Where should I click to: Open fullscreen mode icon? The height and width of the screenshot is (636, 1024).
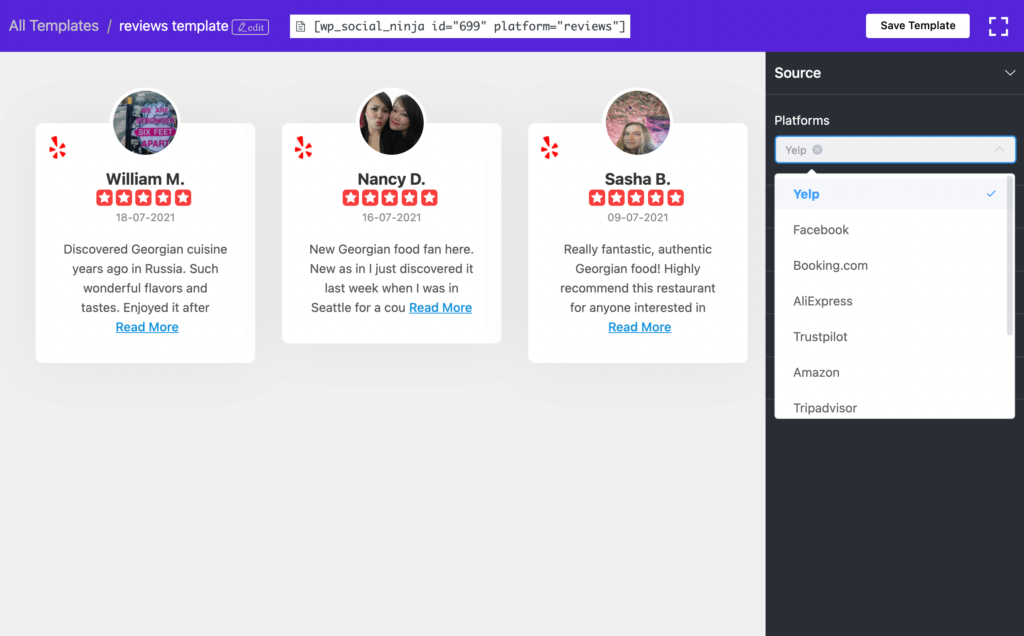point(998,26)
